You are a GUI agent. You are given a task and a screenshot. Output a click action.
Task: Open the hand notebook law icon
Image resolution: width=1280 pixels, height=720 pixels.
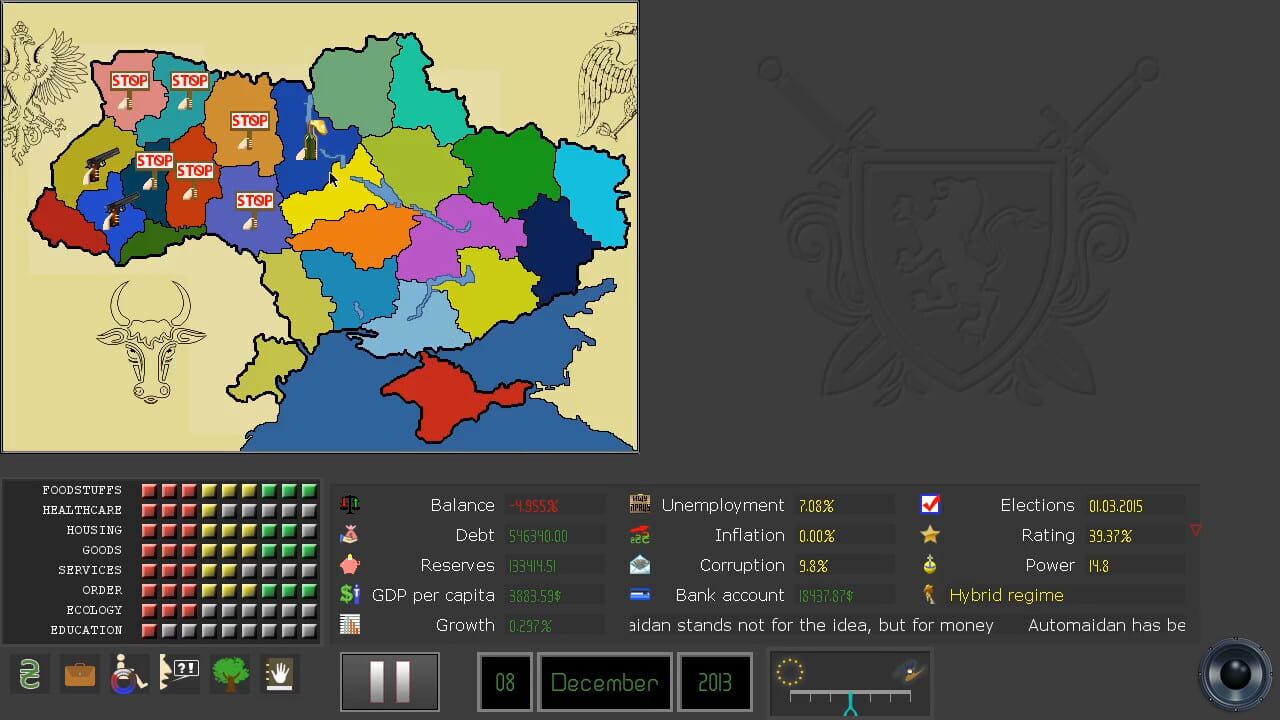pos(280,674)
